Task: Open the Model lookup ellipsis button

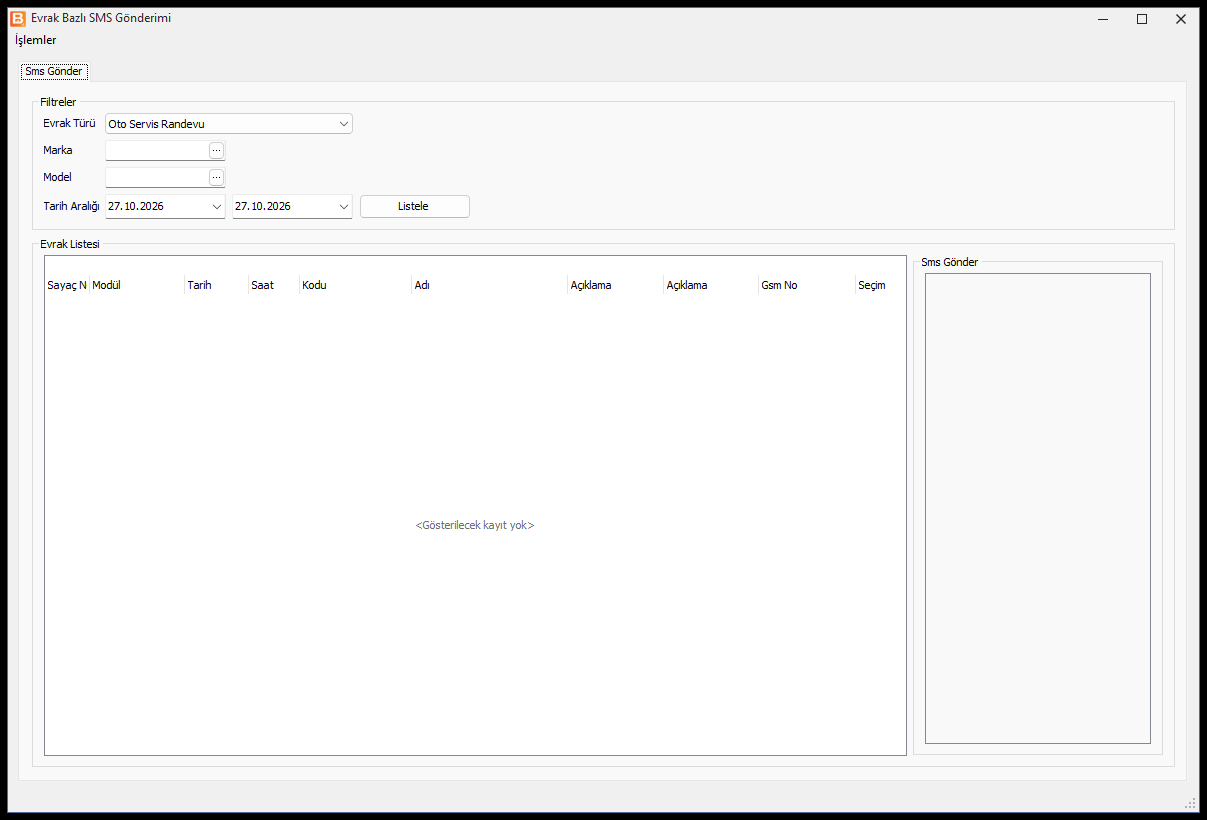Action: tap(216, 177)
